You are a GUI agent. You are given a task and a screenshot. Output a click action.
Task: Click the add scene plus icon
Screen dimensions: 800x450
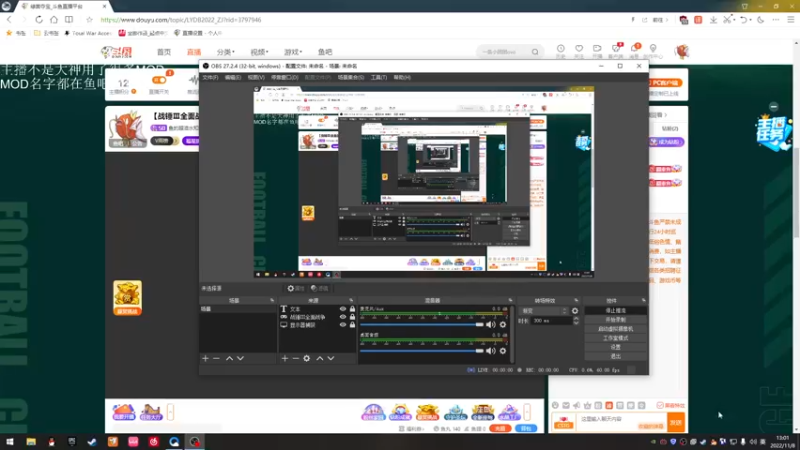(205, 359)
